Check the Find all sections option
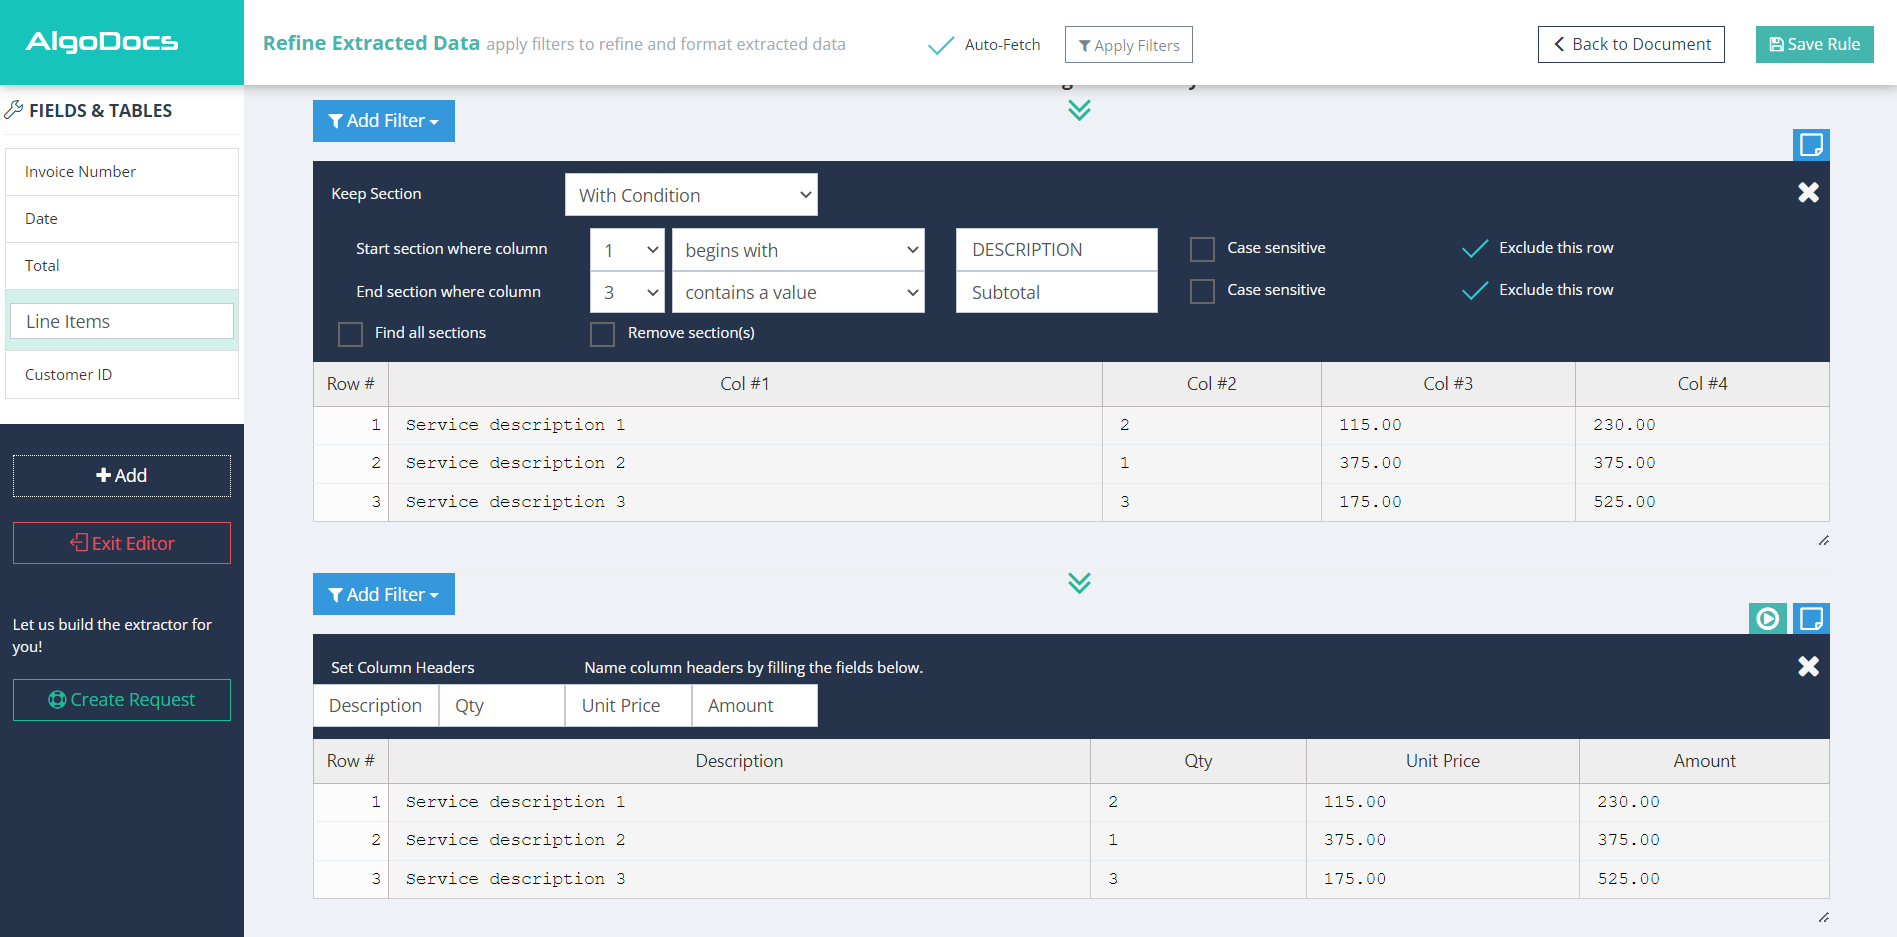 (350, 333)
